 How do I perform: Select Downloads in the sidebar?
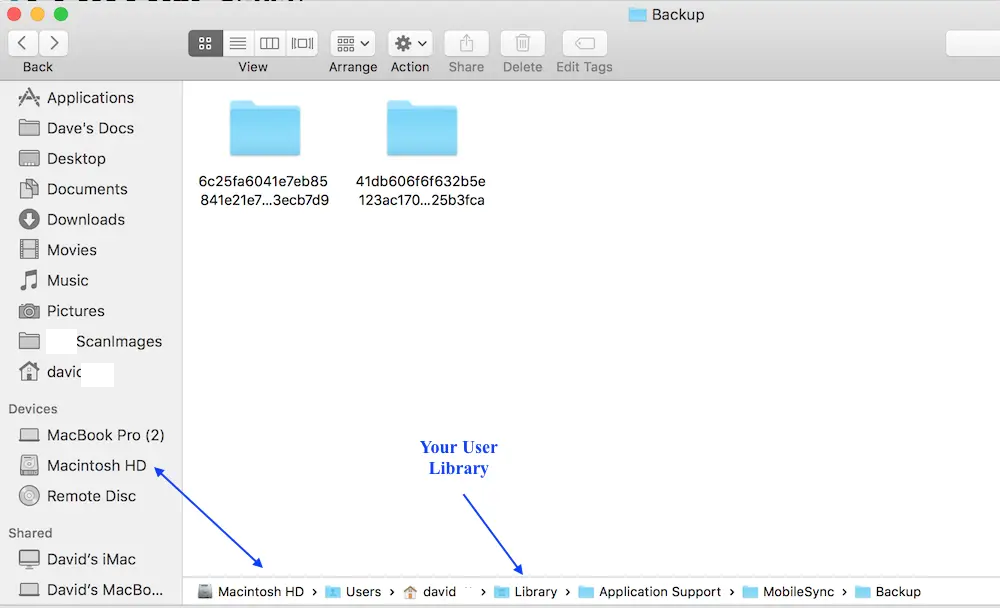pyautogui.click(x=85, y=220)
